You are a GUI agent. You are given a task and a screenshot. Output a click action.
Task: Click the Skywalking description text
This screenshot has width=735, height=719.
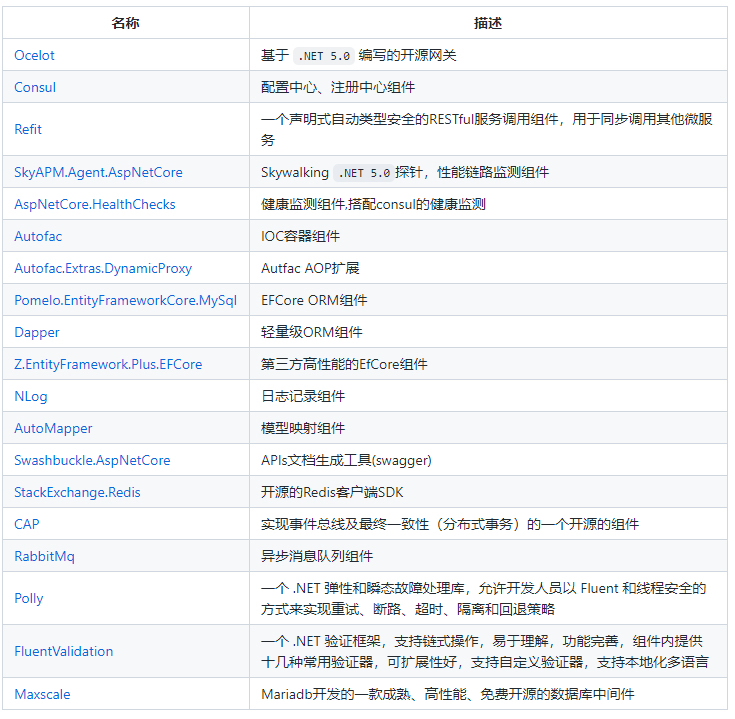[x=405, y=172]
